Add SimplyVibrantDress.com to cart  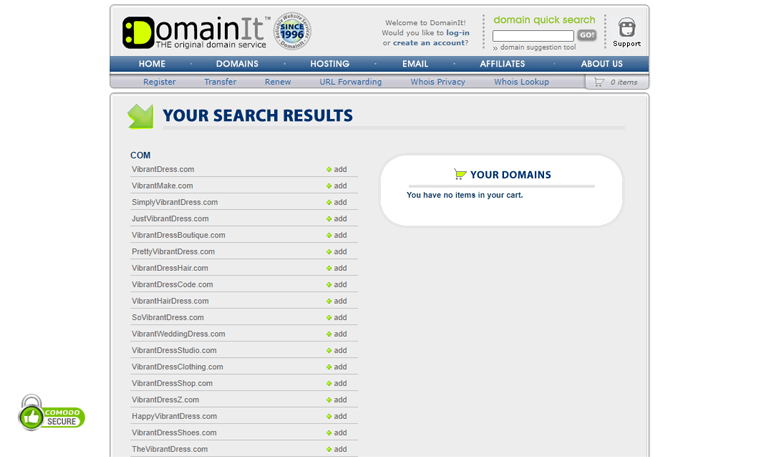click(336, 202)
